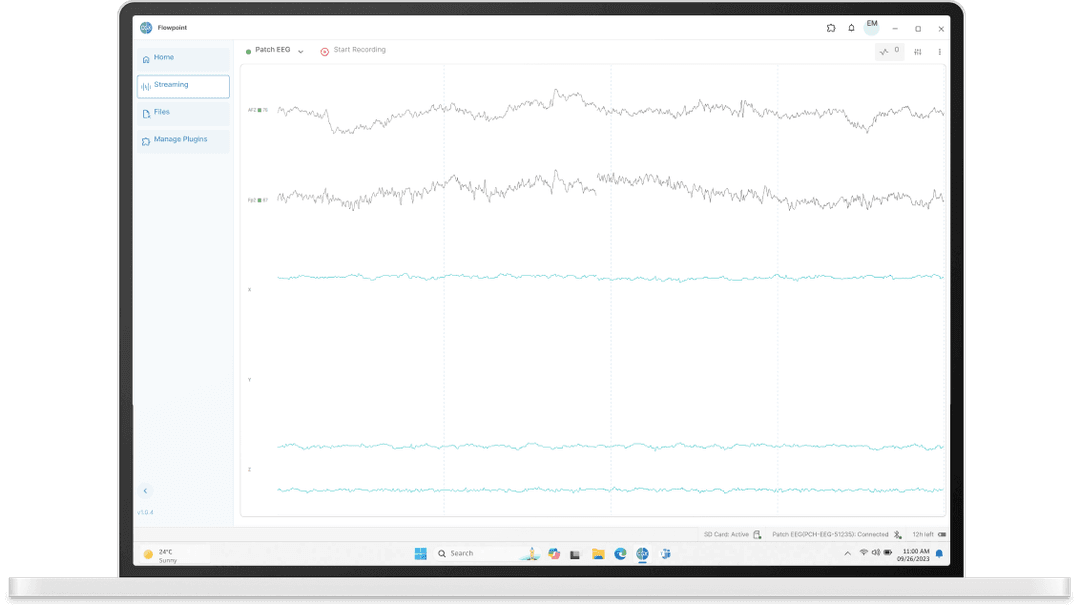Click the battery icon beside 12h left
This screenshot has height=607, width=1080.
pyautogui.click(x=942, y=535)
